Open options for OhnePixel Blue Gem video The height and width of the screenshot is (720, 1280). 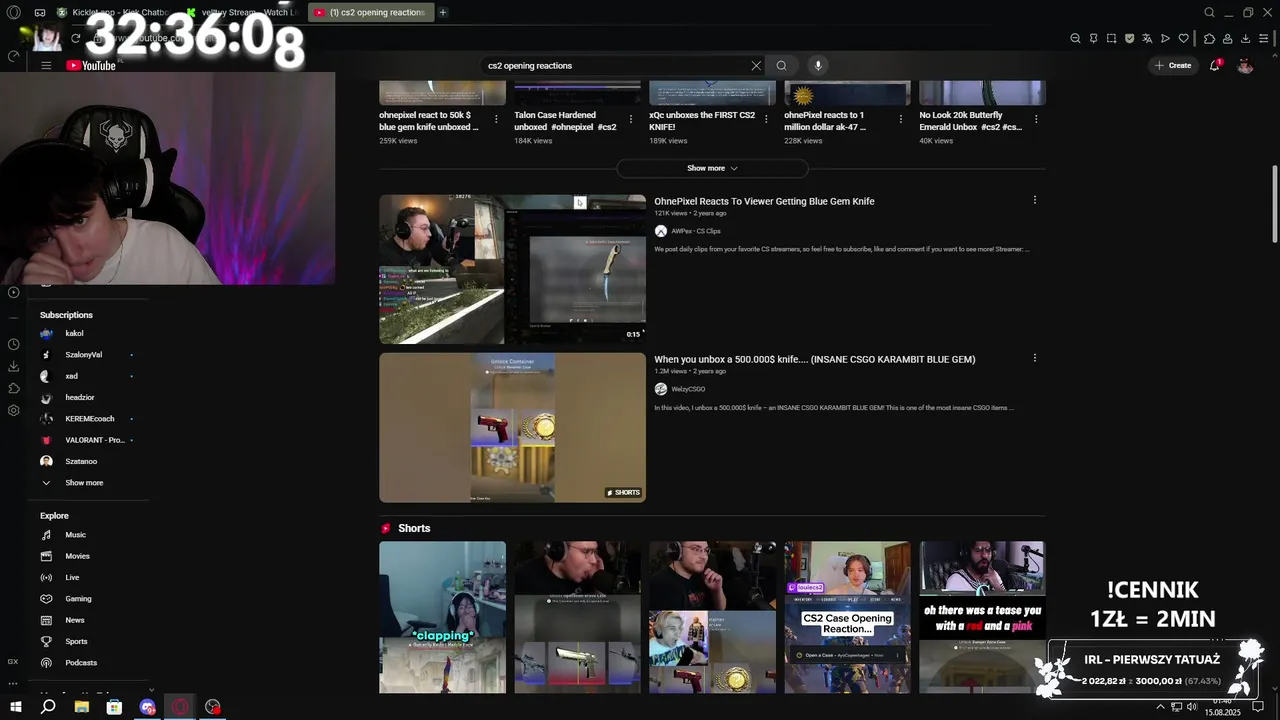point(1034,200)
